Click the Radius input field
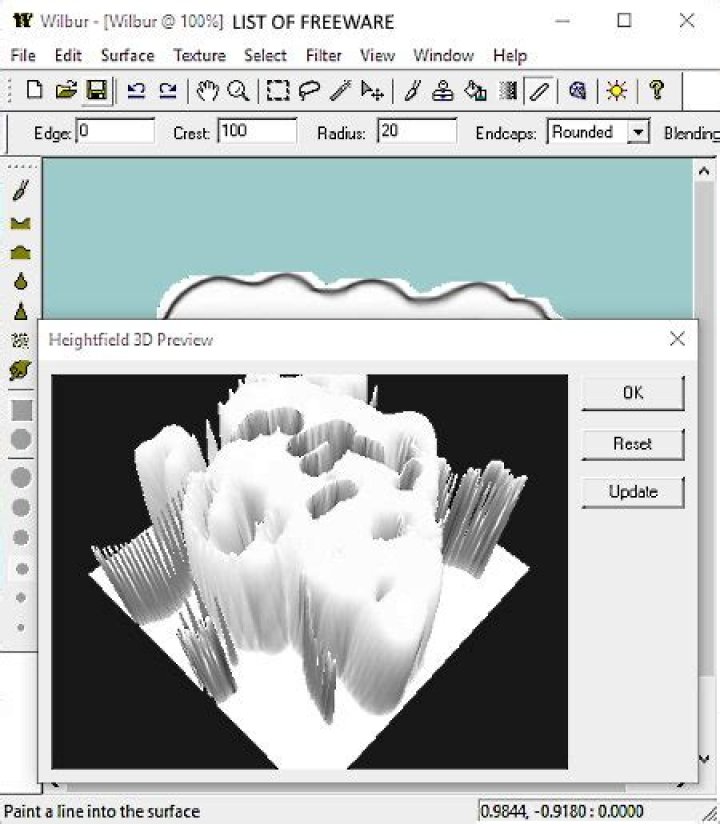This screenshot has height=824, width=720. 416,132
